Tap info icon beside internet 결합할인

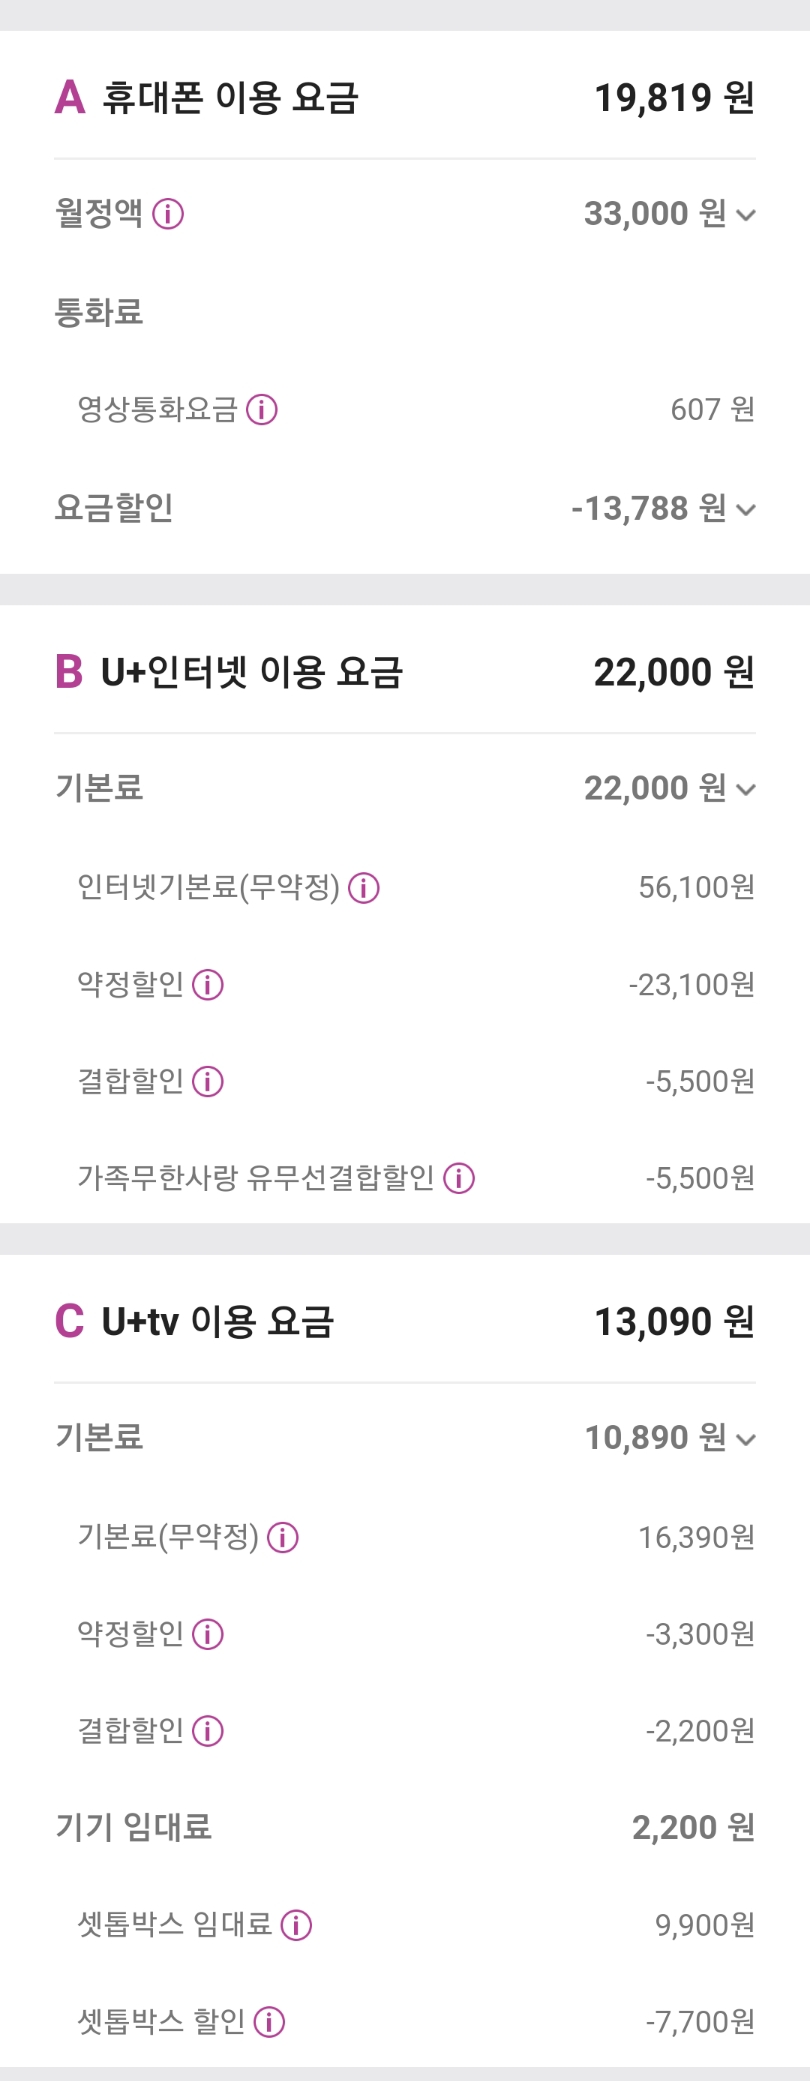click(x=208, y=1081)
